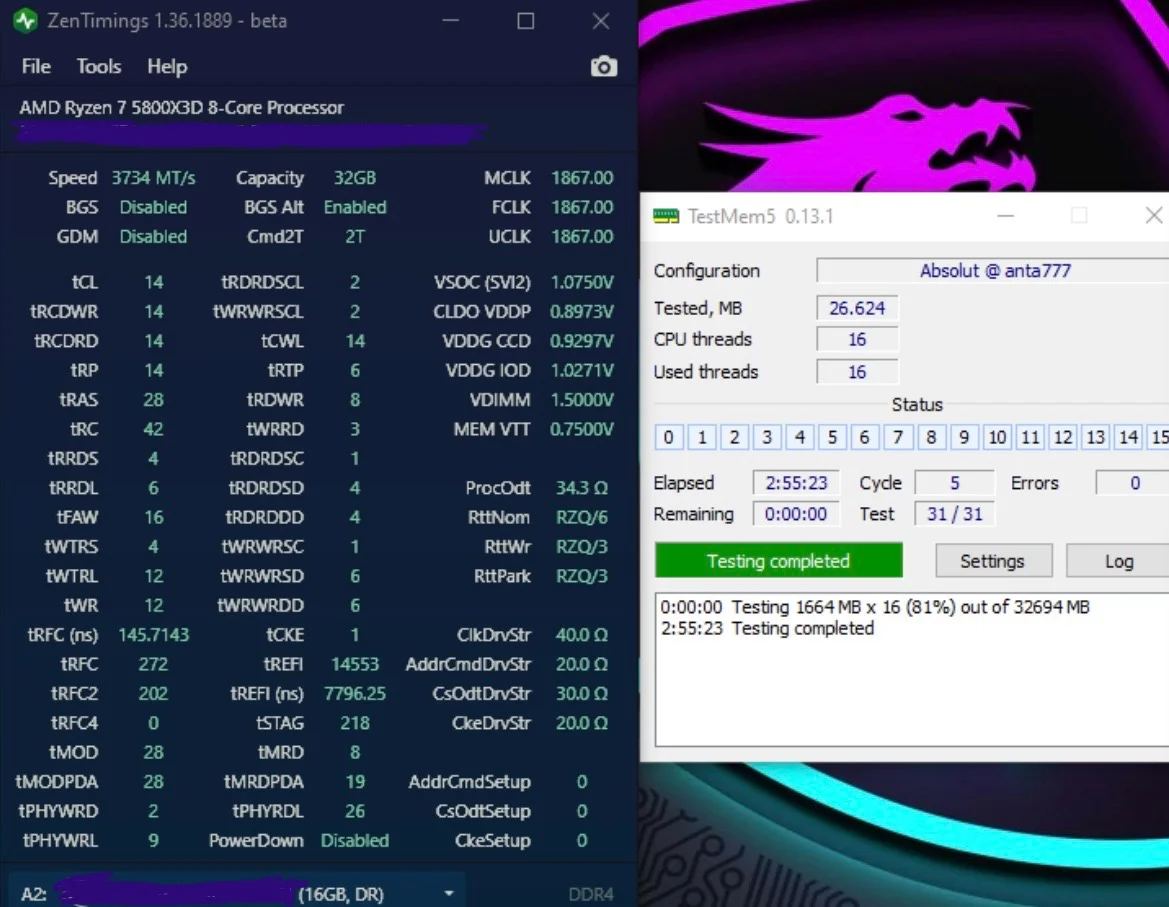Click the GDM value Disabled
Viewport: 1169px width, 907px height.
pyautogui.click(x=153, y=236)
